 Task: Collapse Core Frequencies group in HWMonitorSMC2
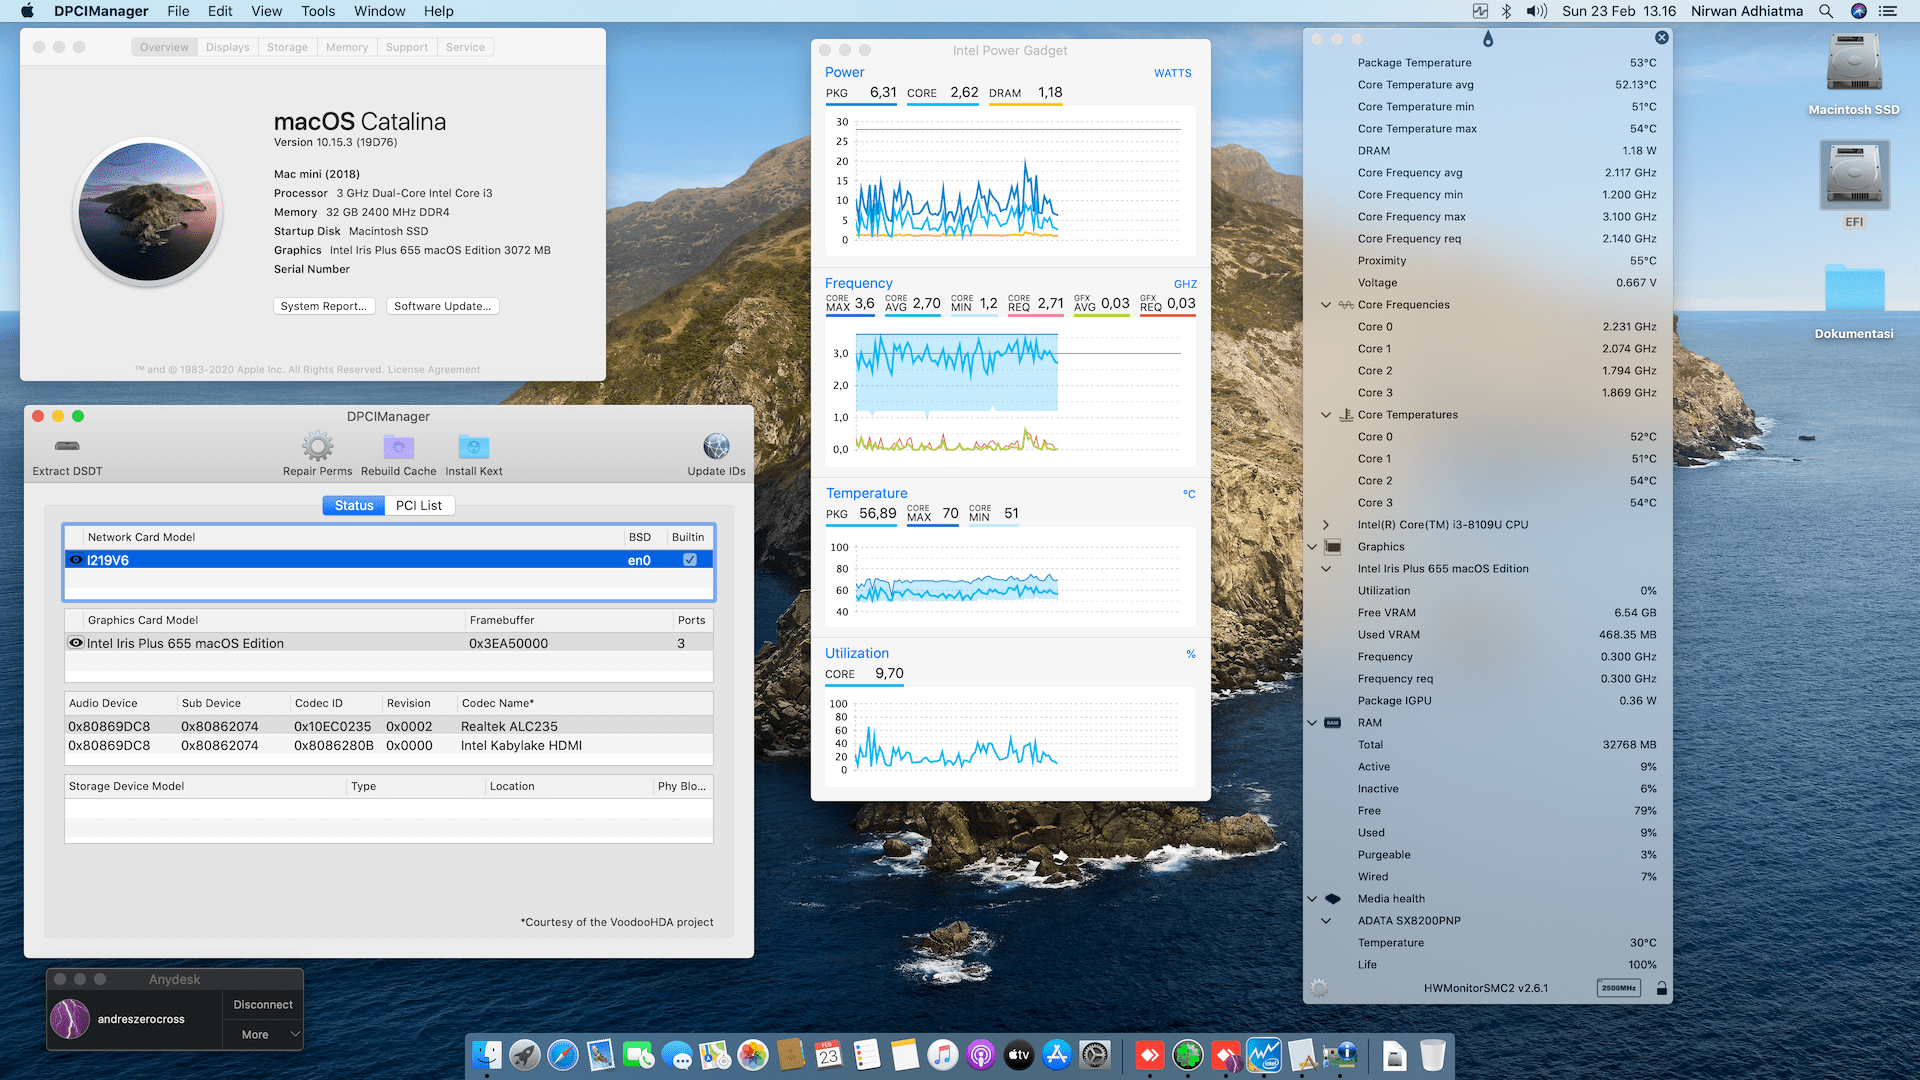(x=1326, y=305)
